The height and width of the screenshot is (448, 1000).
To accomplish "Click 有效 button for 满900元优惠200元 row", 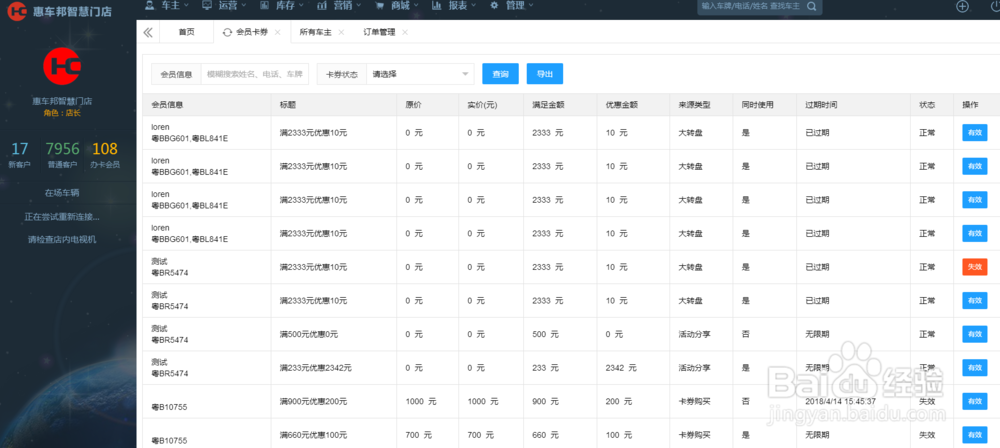I will pos(974,401).
